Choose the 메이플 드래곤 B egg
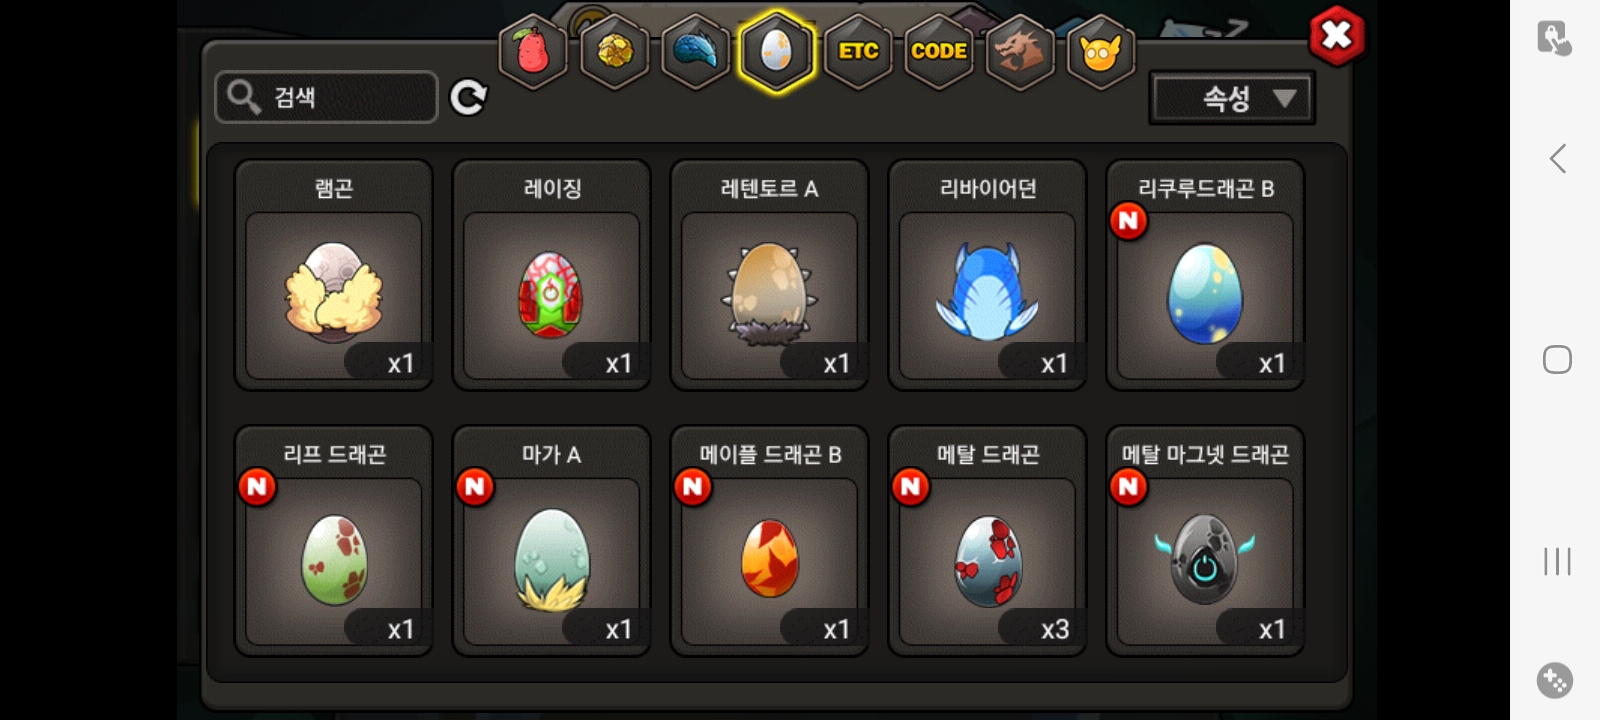Image resolution: width=1600 pixels, height=720 pixels. [769, 541]
